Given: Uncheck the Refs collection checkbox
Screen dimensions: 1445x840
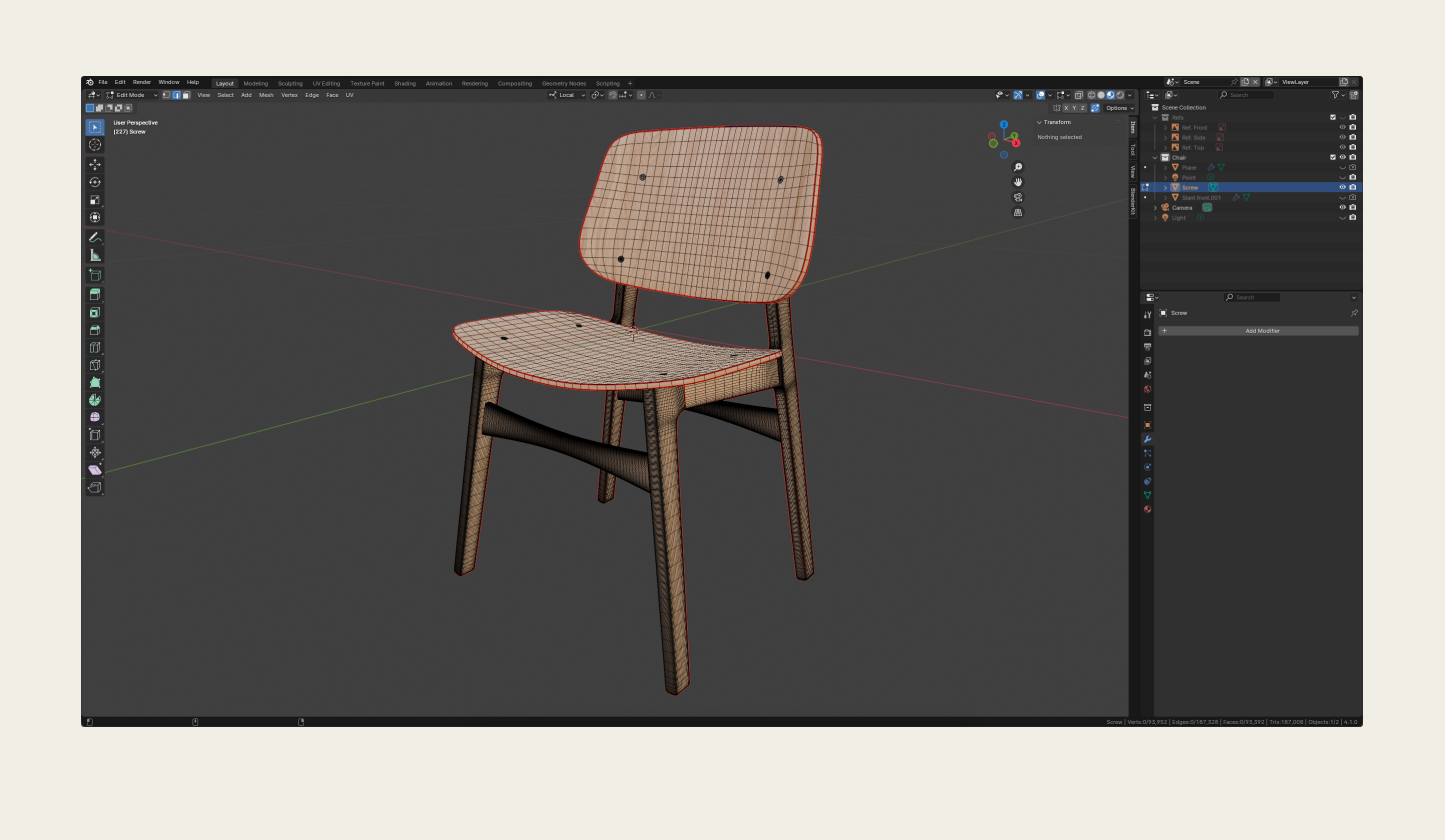Looking at the screenshot, I should pyautogui.click(x=1333, y=117).
